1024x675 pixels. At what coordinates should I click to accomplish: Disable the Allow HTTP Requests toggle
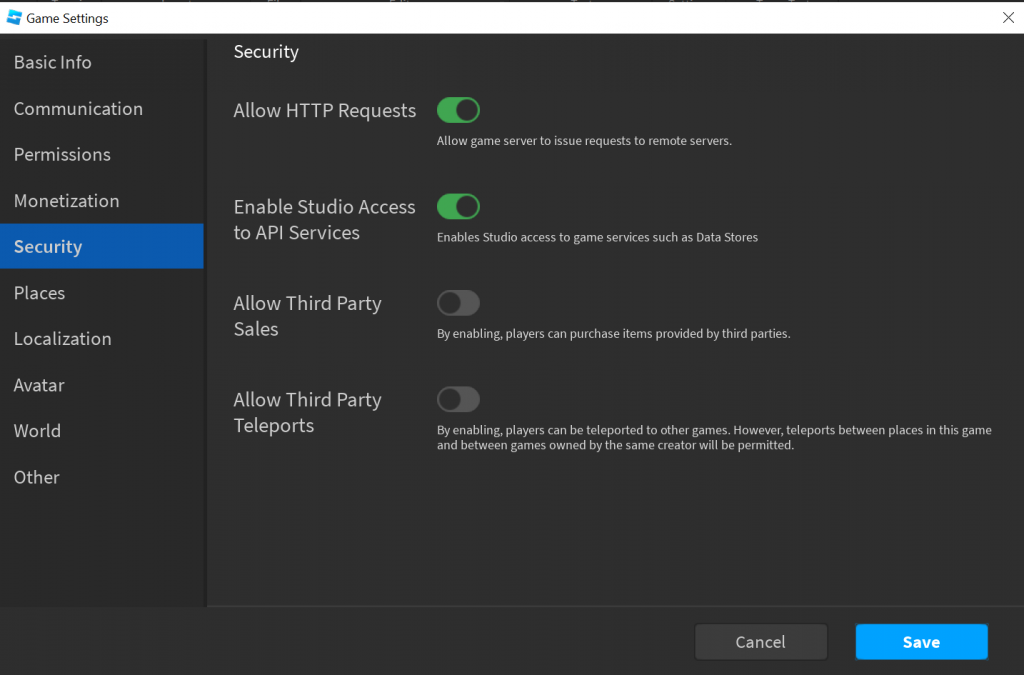click(458, 110)
